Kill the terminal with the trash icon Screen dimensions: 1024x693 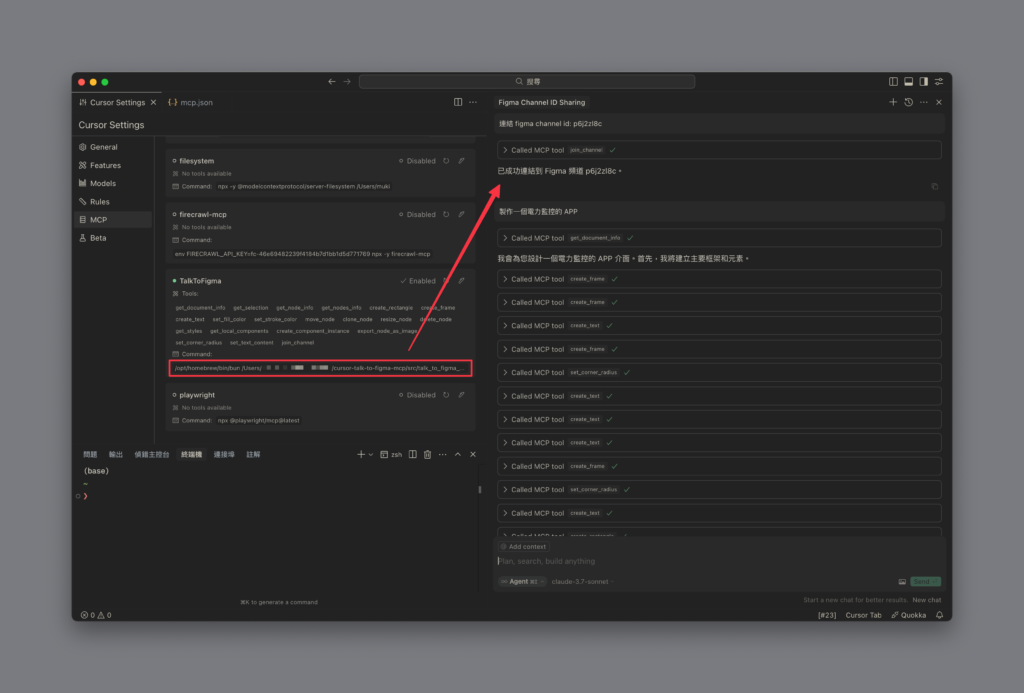click(425, 453)
